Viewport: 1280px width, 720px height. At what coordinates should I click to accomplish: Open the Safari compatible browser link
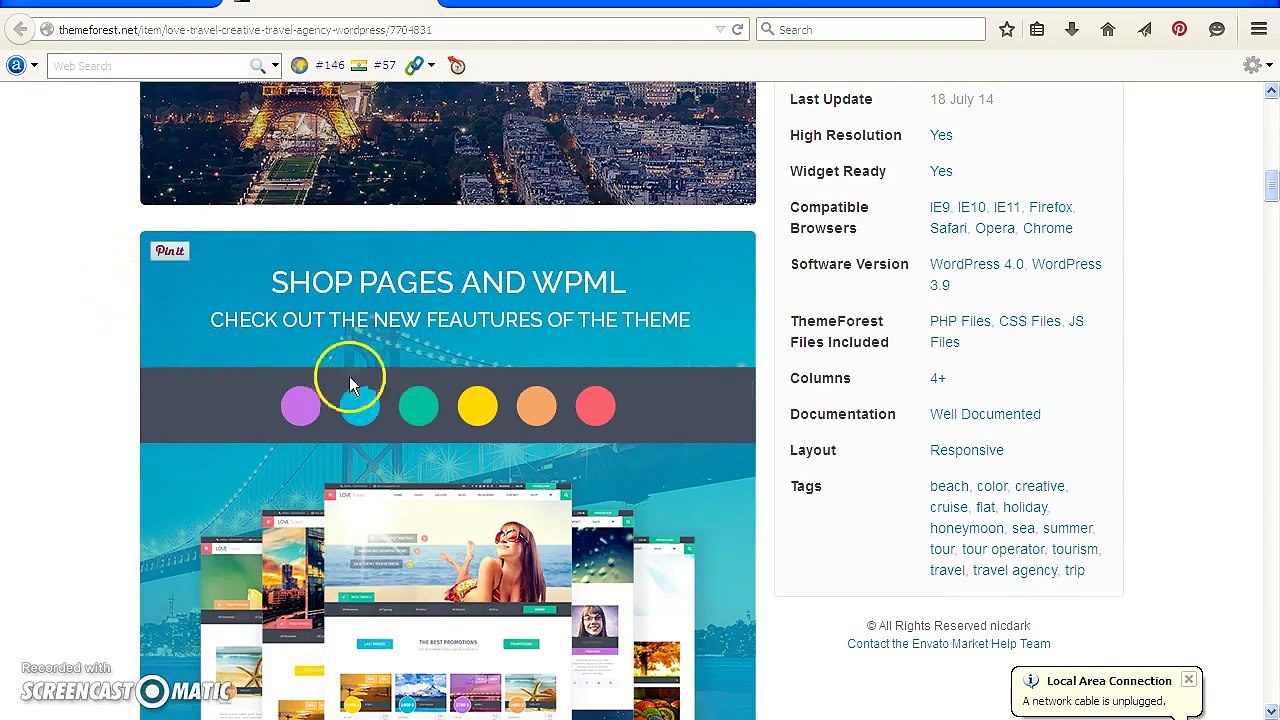pyautogui.click(x=948, y=228)
